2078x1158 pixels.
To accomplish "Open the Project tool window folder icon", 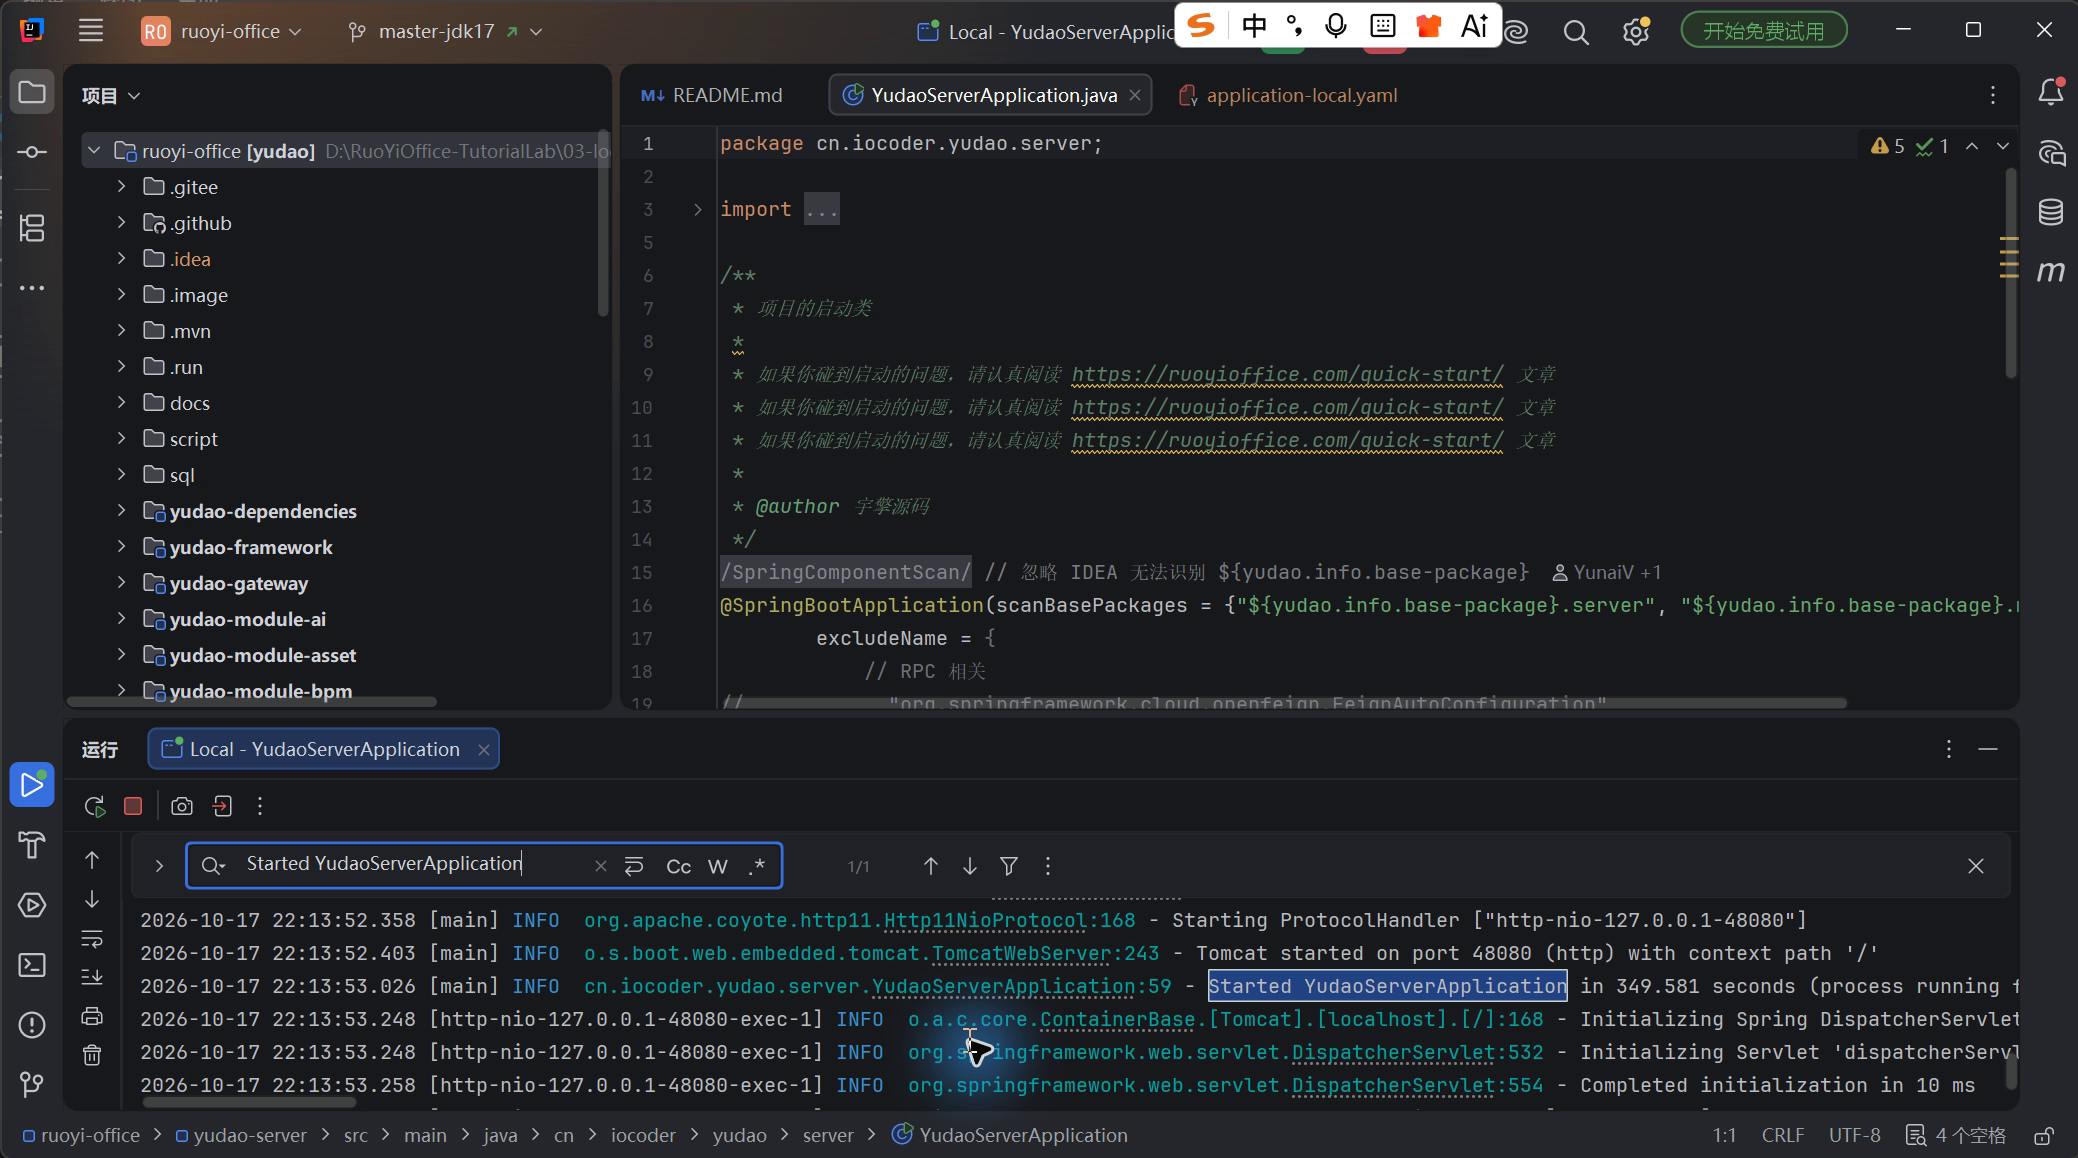I will pos(32,93).
